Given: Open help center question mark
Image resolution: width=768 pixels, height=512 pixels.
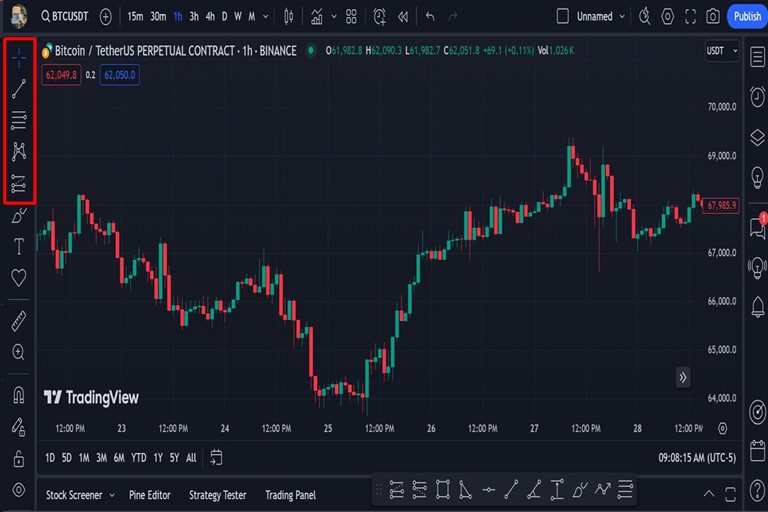Looking at the screenshot, I should pyautogui.click(x=757, y=489).
